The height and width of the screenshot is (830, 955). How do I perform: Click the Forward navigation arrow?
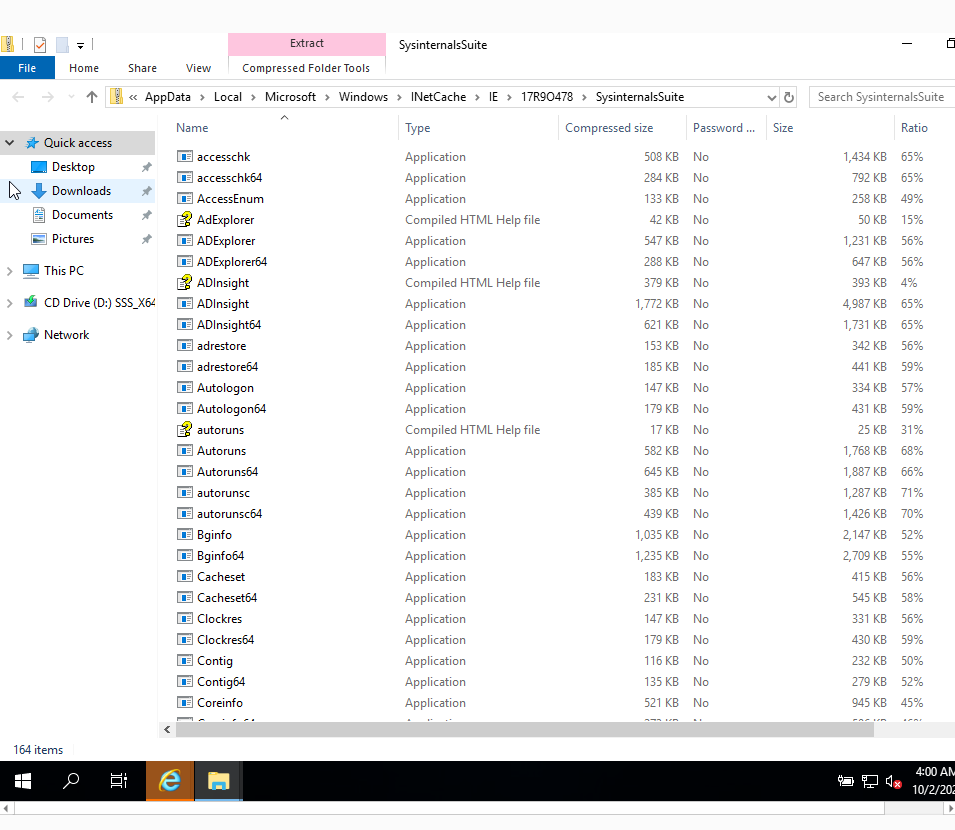pos(48,97)
